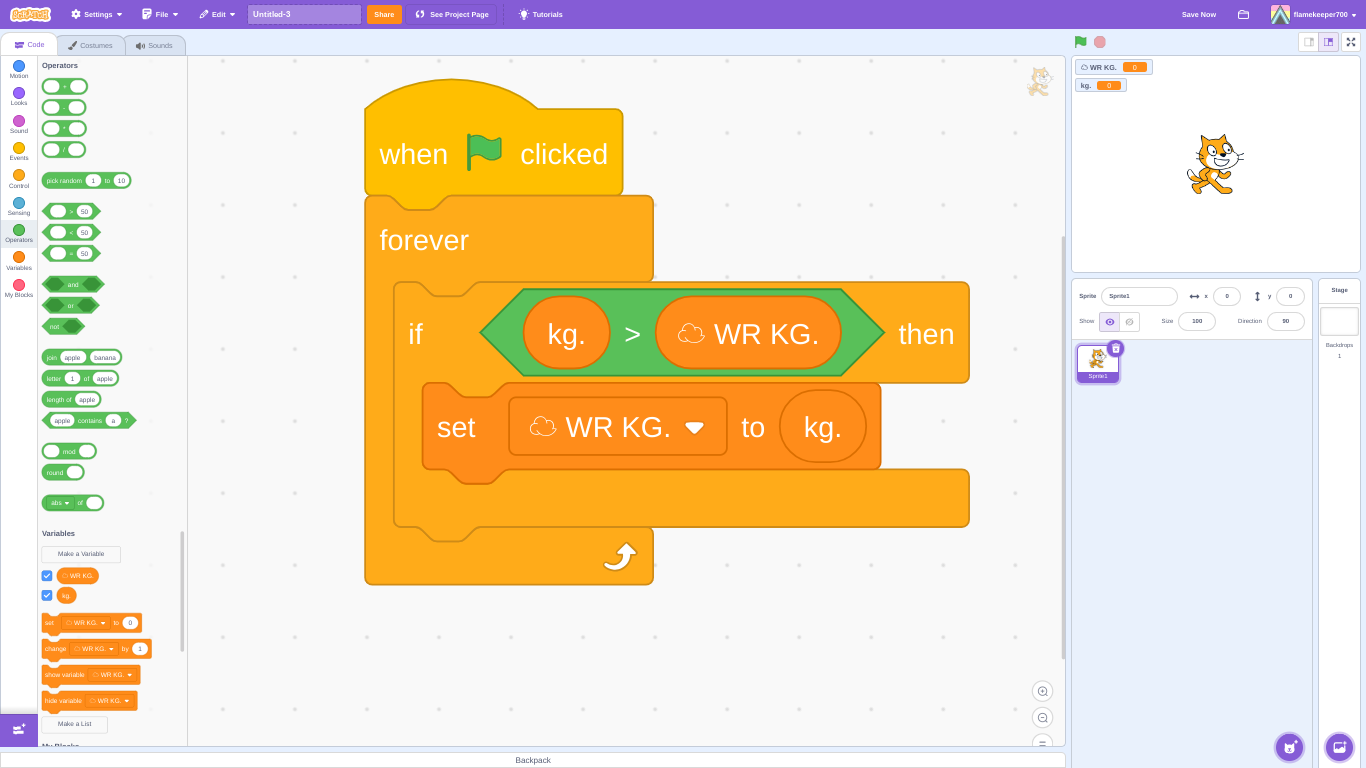The height and width of the screenshot is (768, 1366).
Task: Click Save Now link
Action: (x=1199, y=14)
